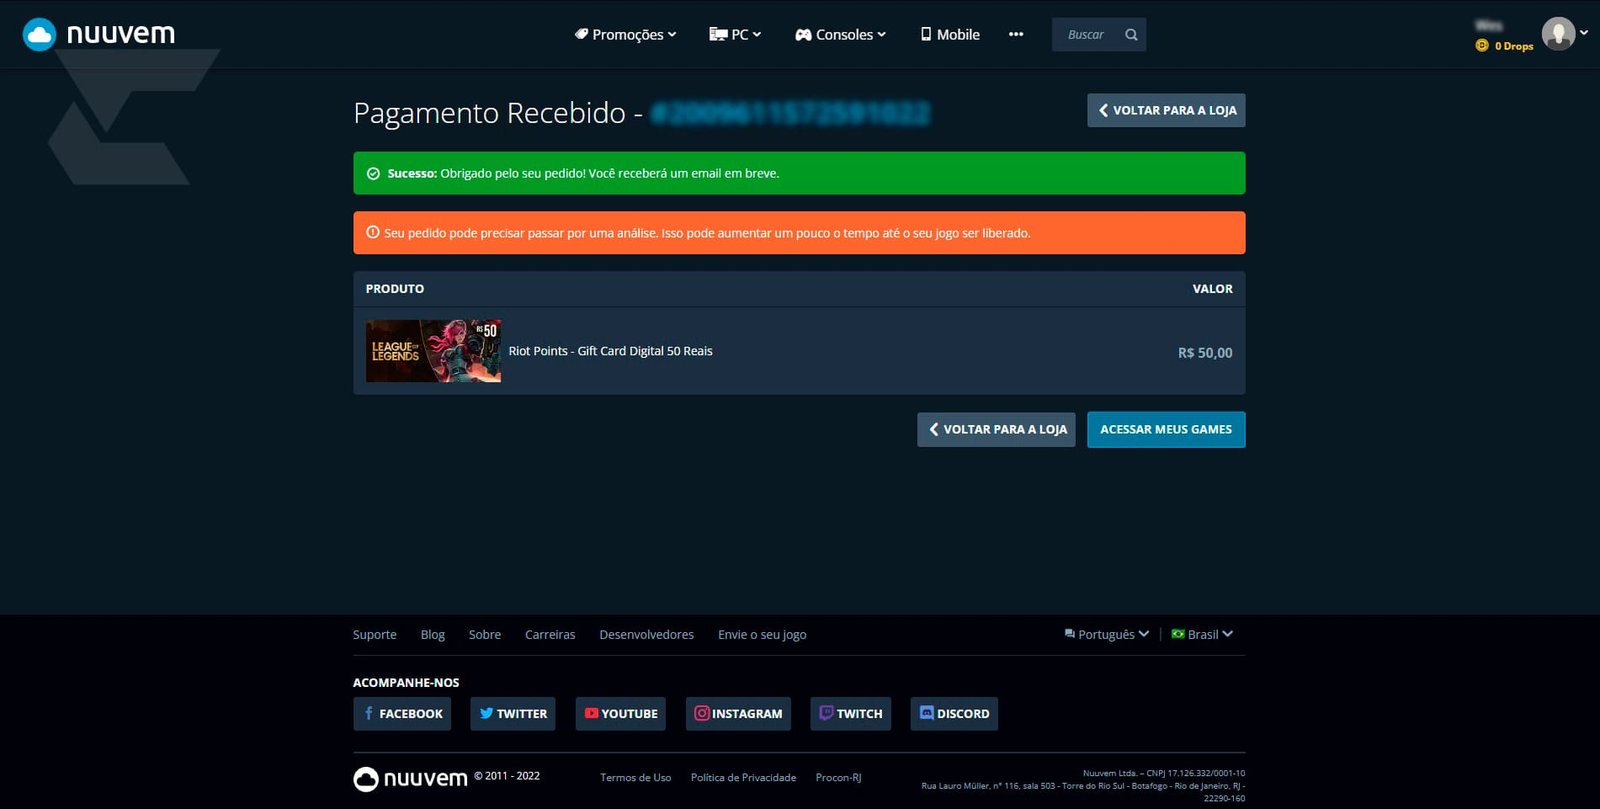This screenshot has width=1600, height=809.
Task: Open the Nuuvem logo homepage link
Action: 99,34
